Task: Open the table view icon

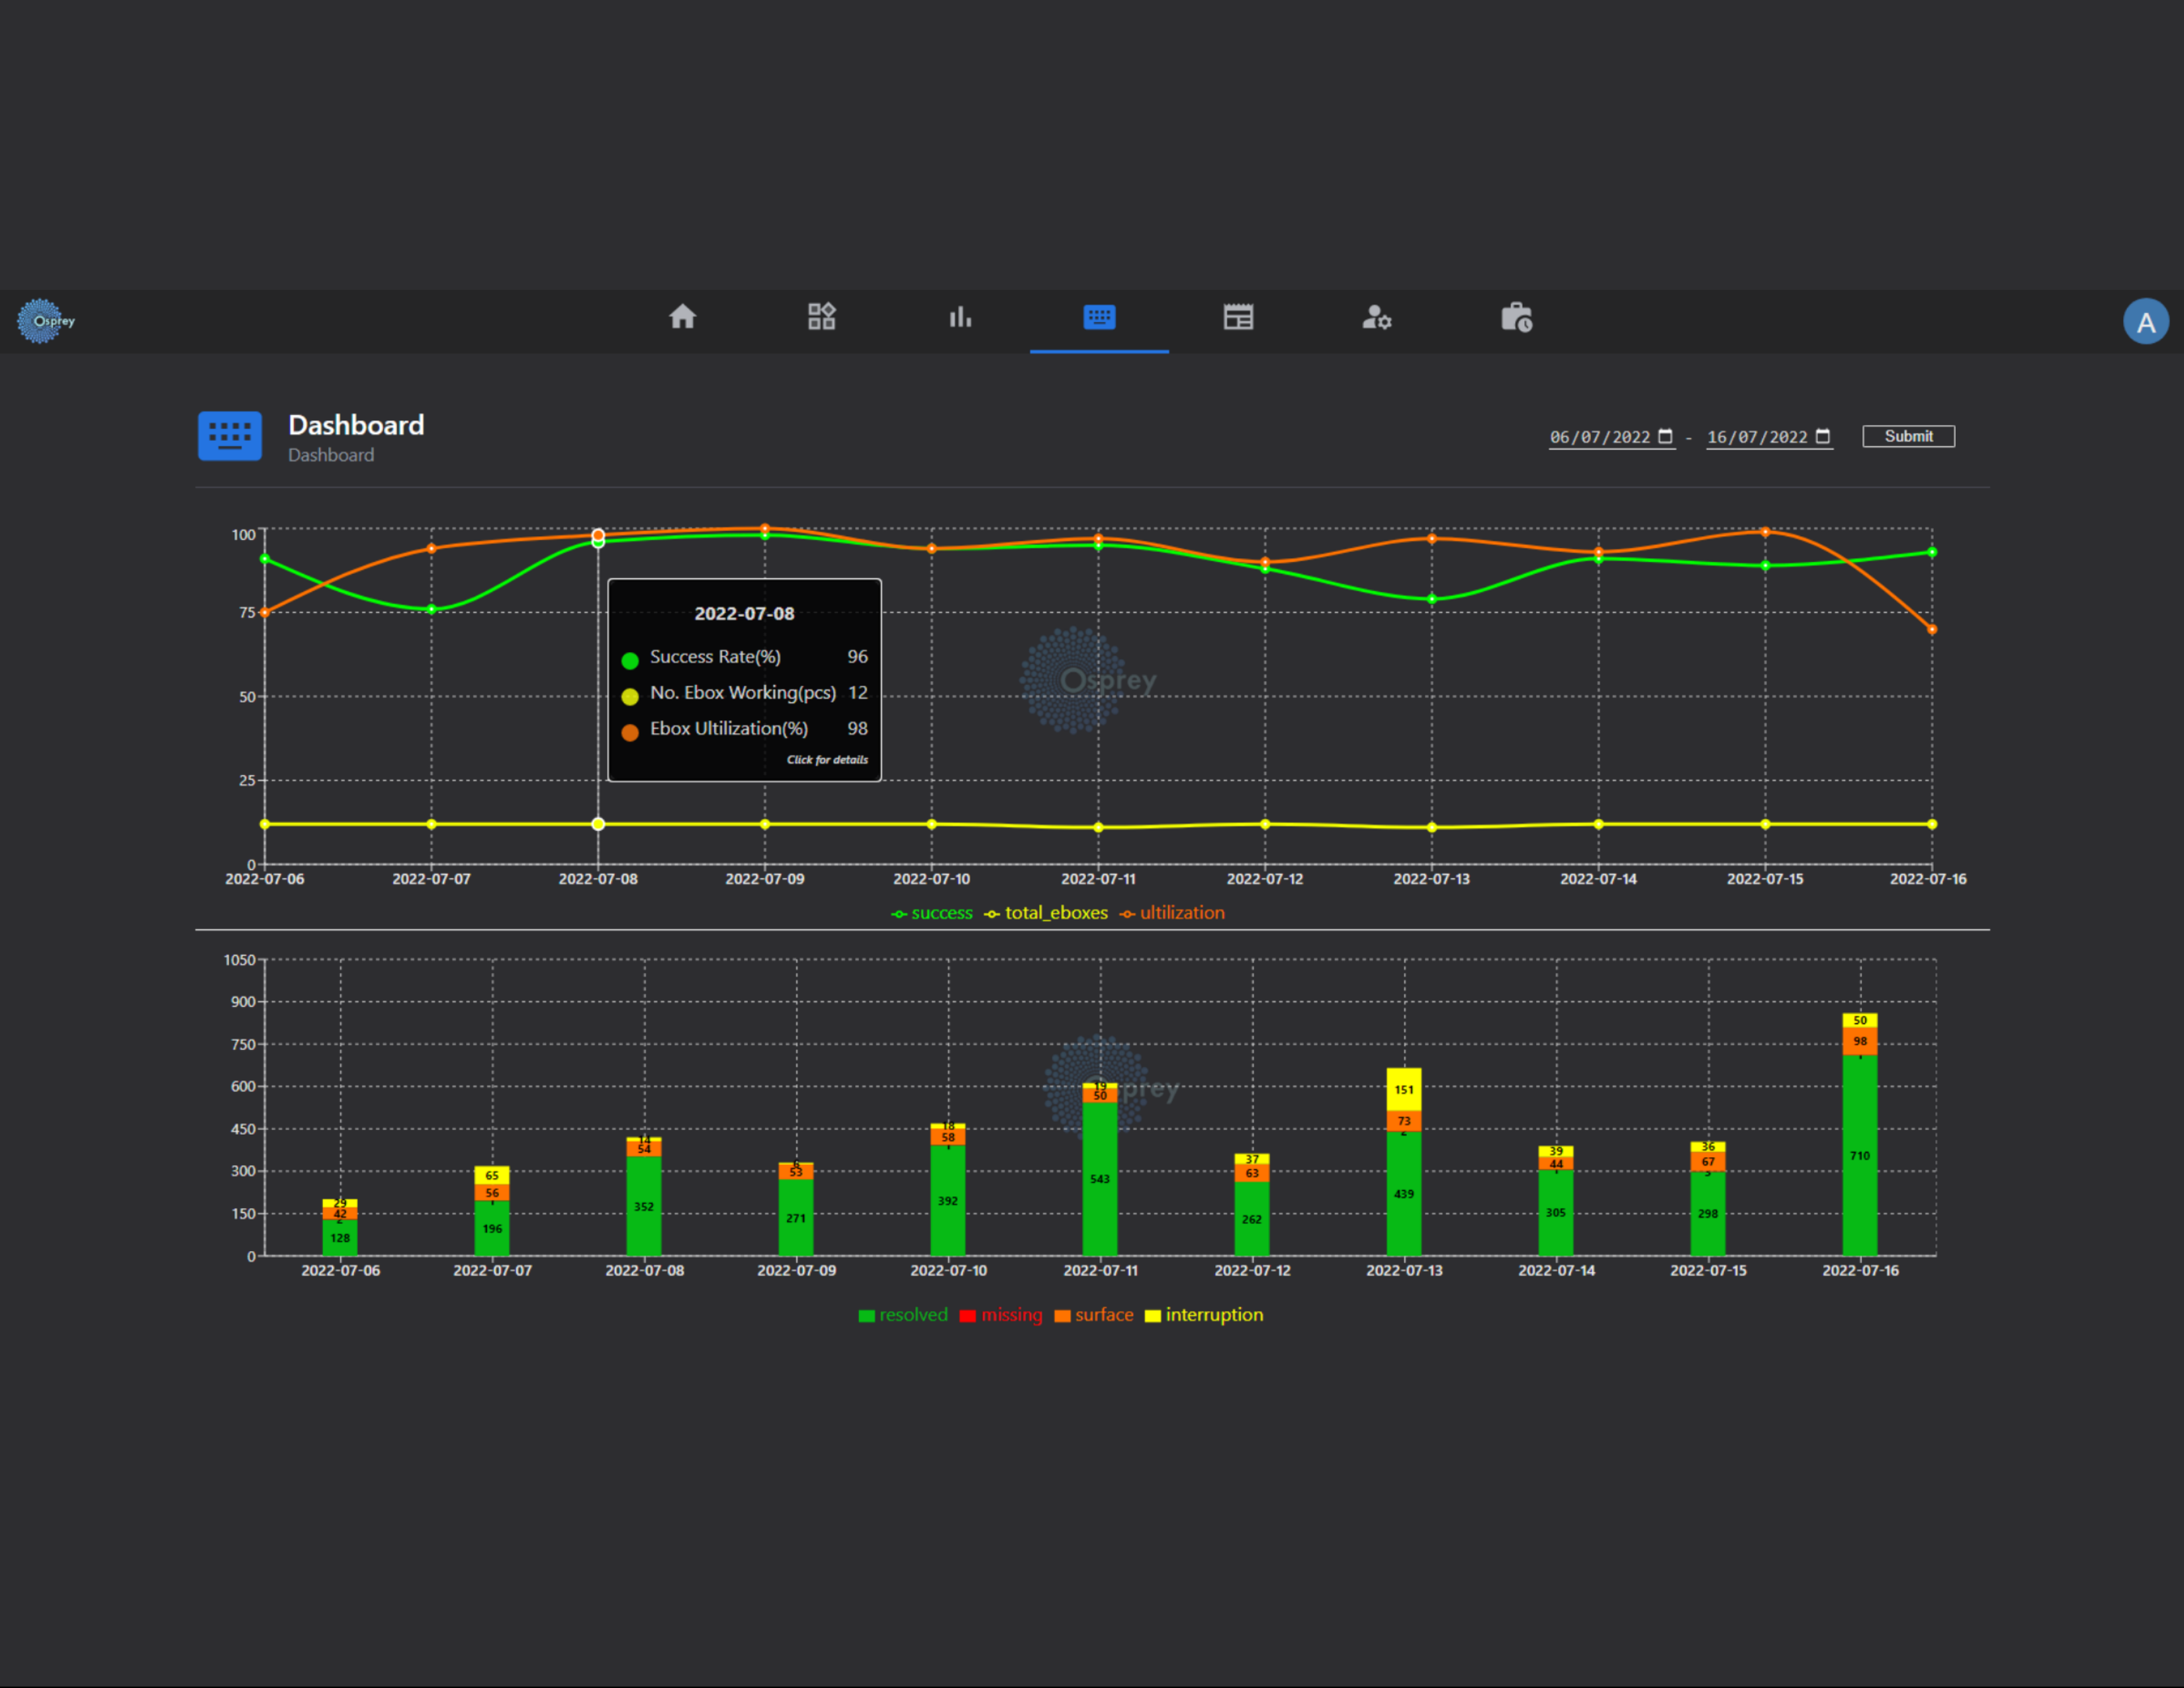Action: tap(1238, 317)
